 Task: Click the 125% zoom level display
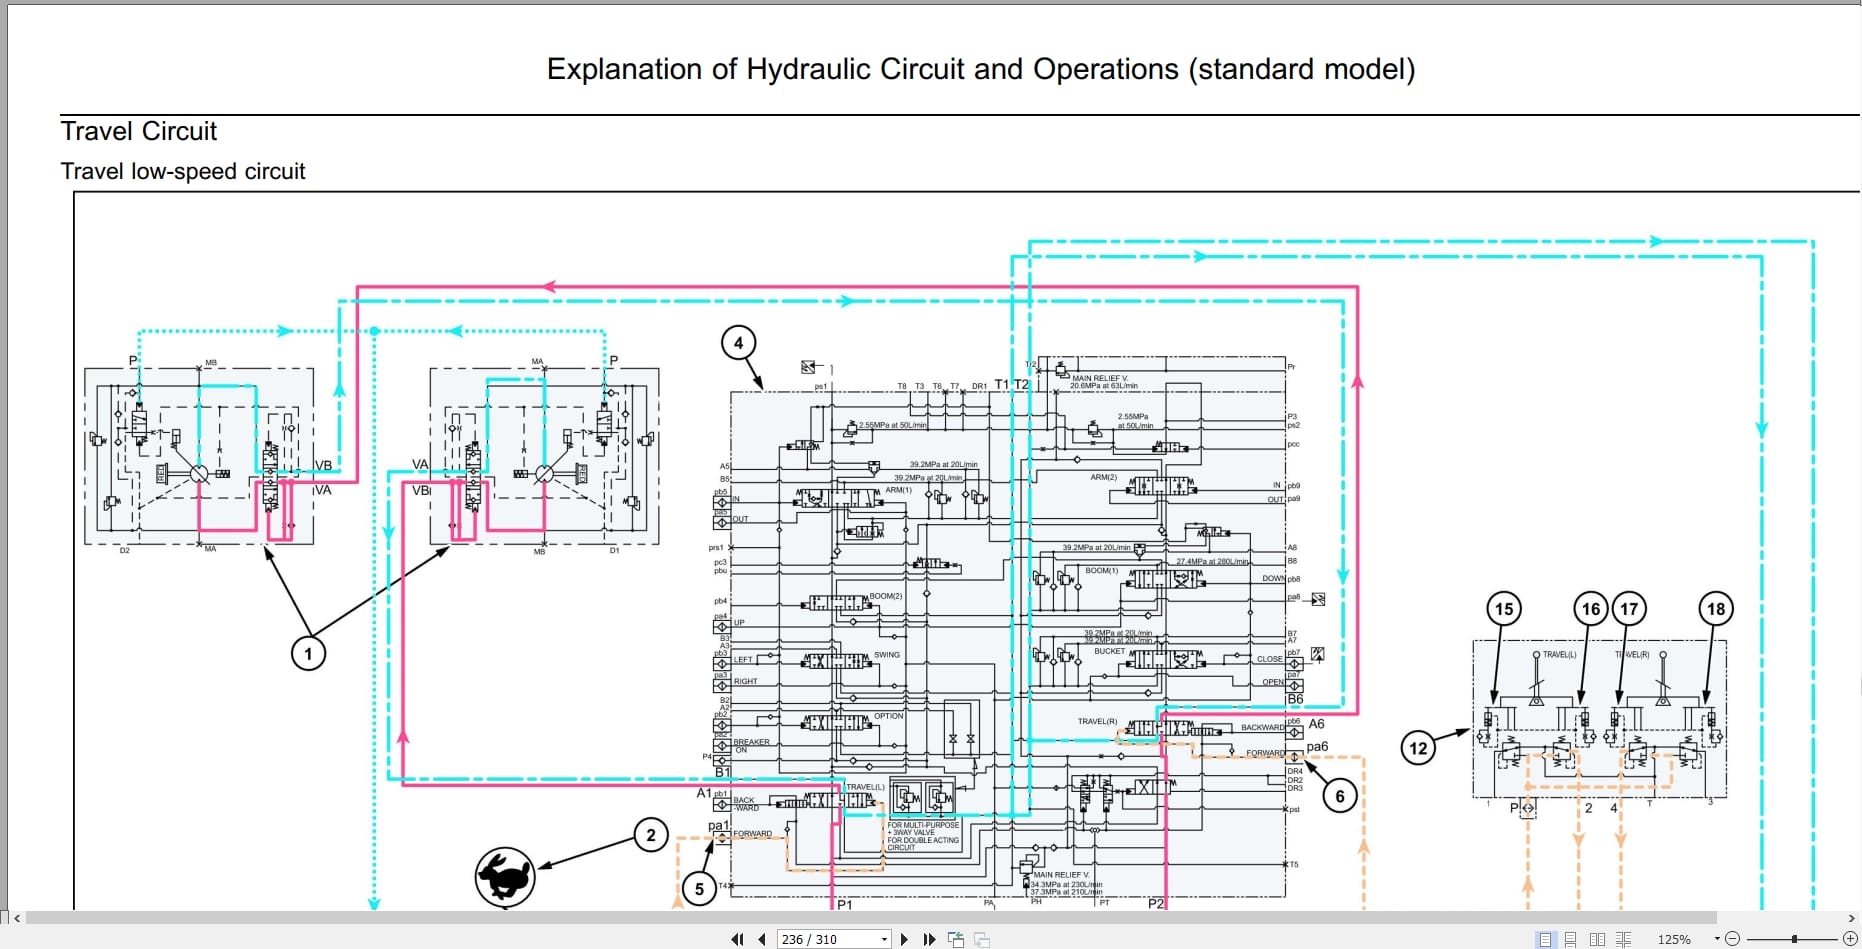click(1674, 938)
